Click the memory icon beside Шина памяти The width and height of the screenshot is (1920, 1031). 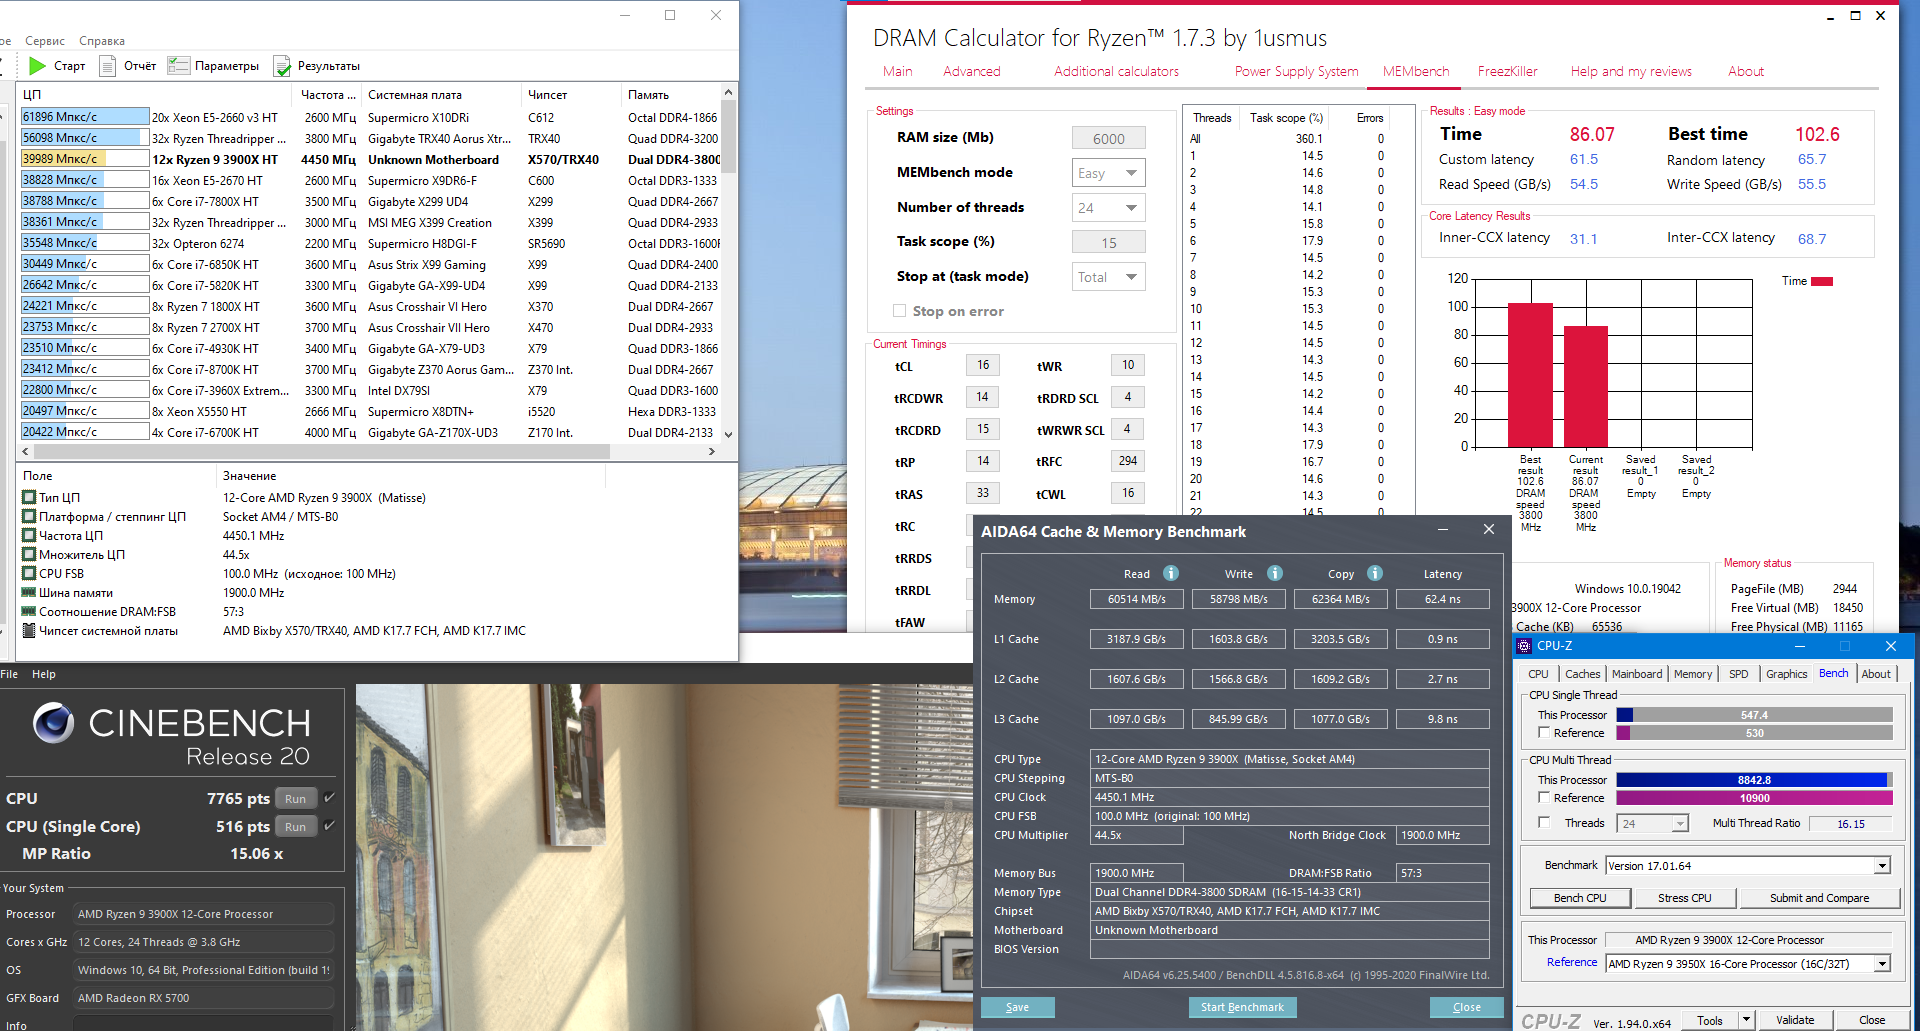click(29, 592)
